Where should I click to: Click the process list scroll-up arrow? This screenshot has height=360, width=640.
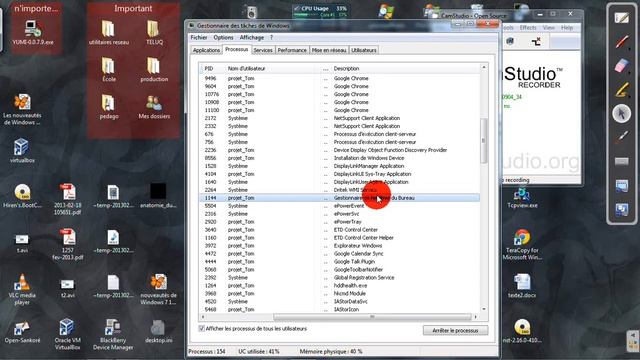[484, 67]
